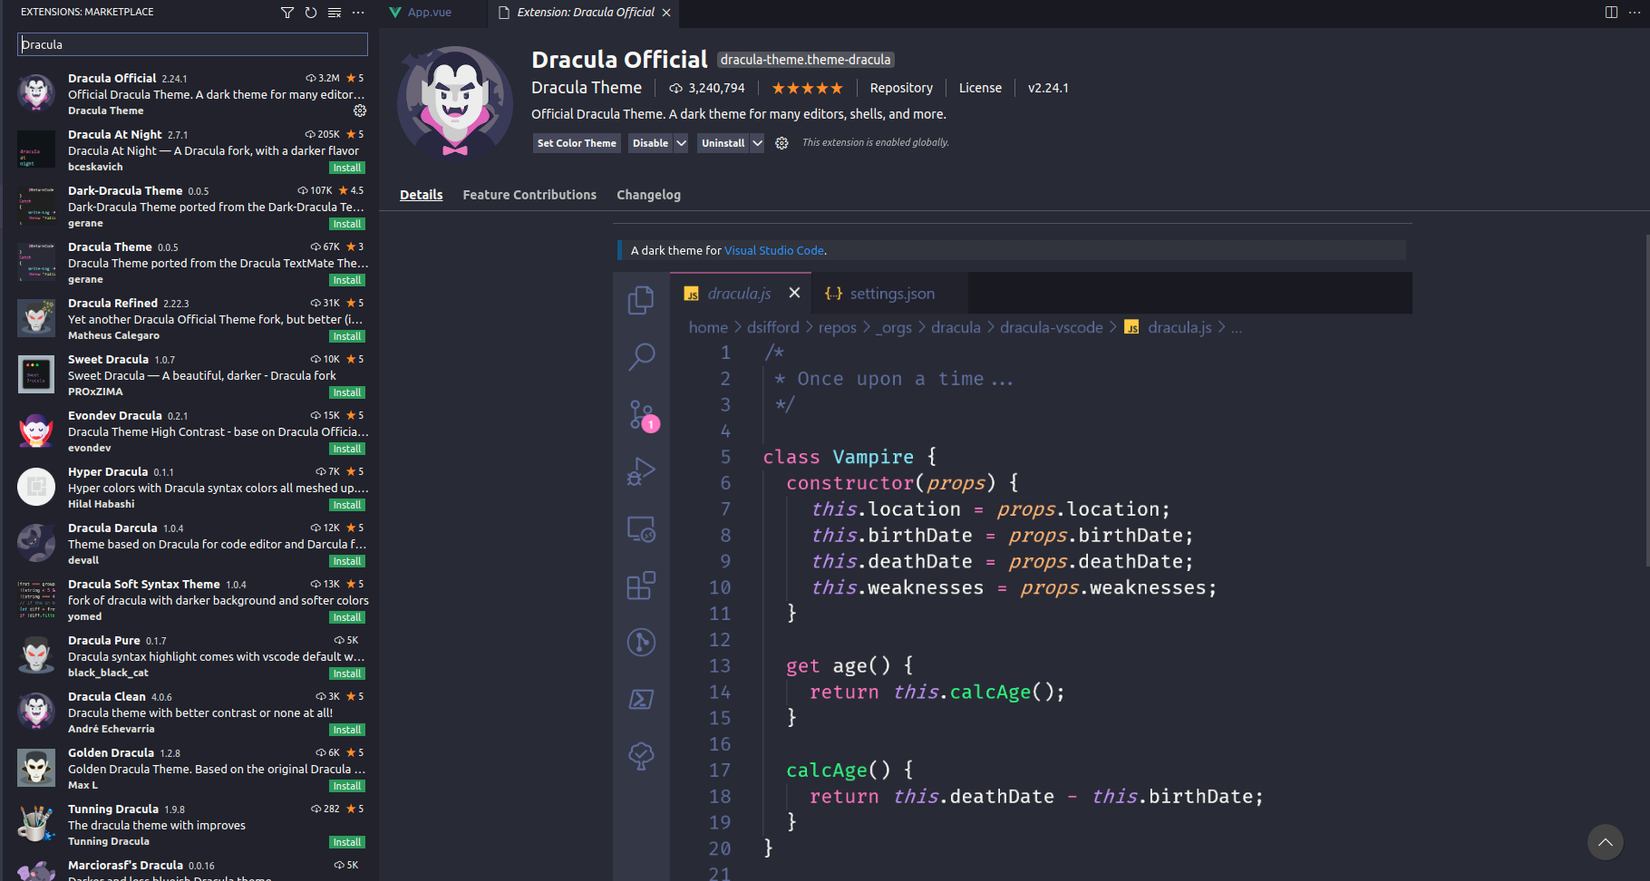This screenshot has height=881, width=1650.
Task: Close the Extension: Dracula Official tab
Action: [666, 13]
